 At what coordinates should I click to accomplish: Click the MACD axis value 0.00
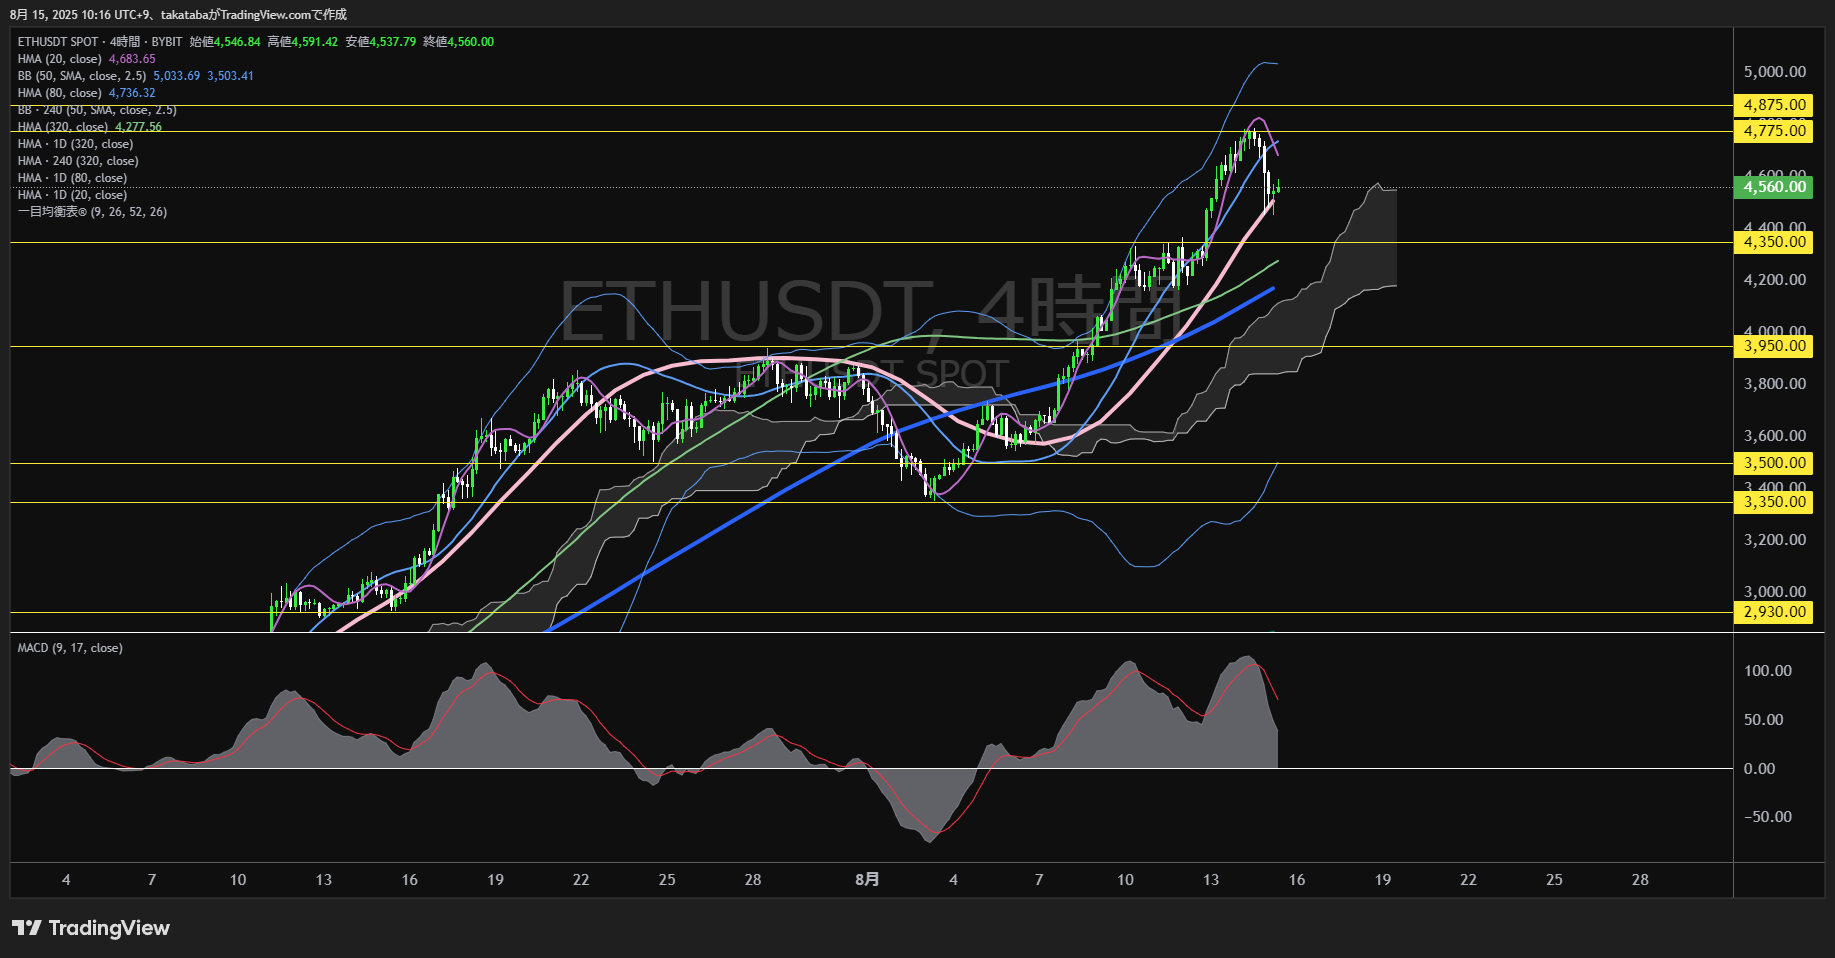point(1760,769)
